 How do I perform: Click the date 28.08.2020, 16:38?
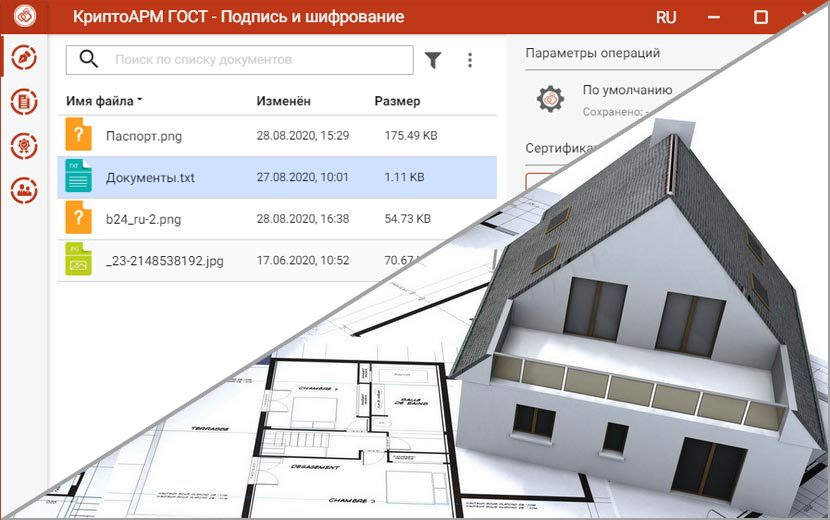coord(303,219)
